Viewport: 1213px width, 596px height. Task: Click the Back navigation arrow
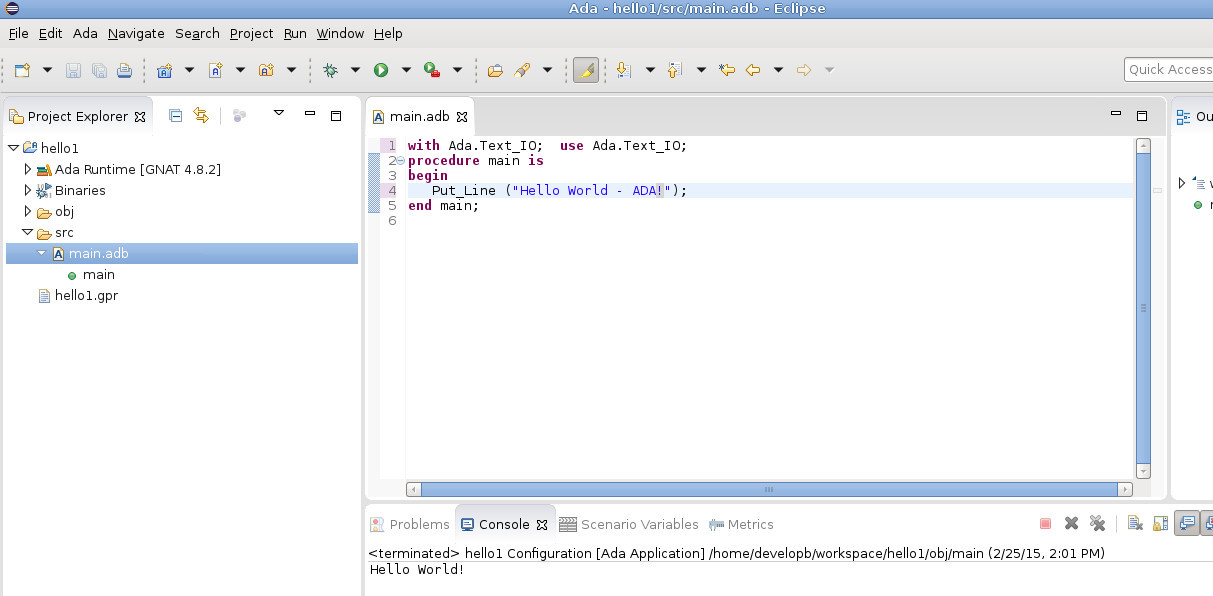click(x=753, y=70)
